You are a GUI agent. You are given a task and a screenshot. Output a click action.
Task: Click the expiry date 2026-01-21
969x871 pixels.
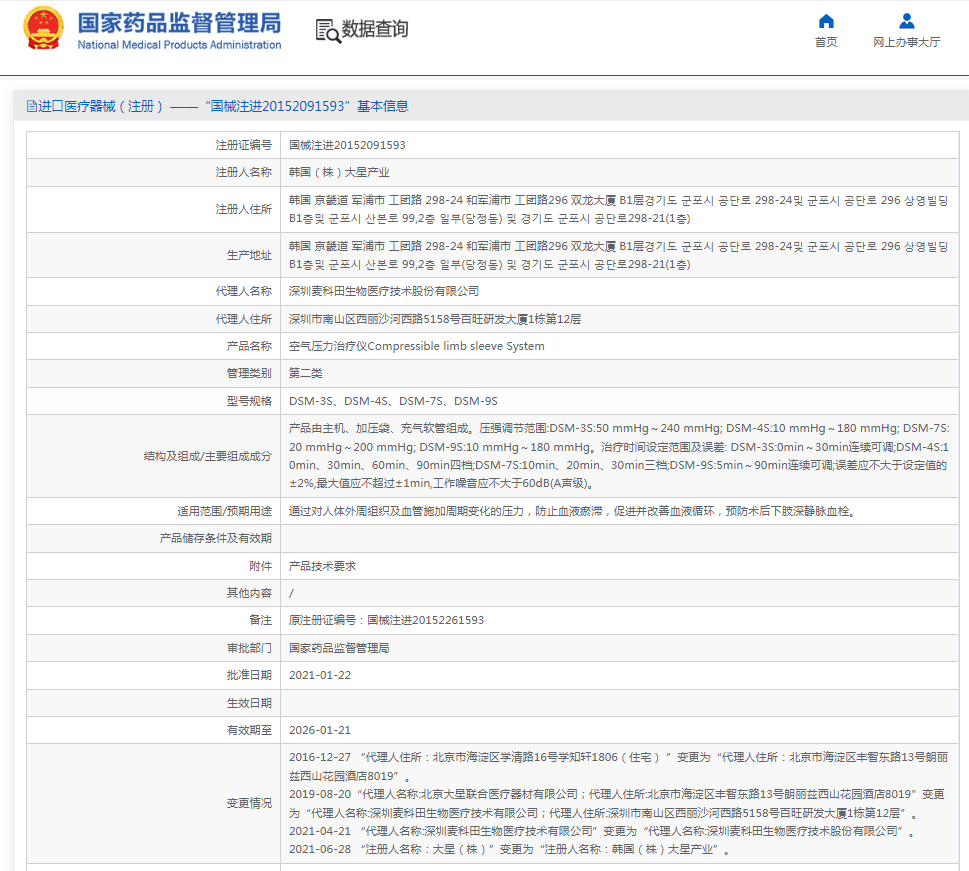[x=320, y=730]
